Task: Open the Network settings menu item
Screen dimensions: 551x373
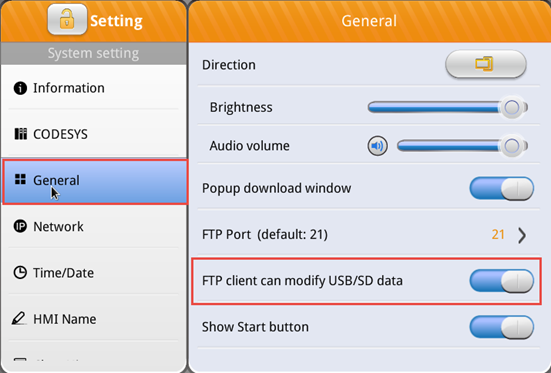Action: (x=93, y=226)
